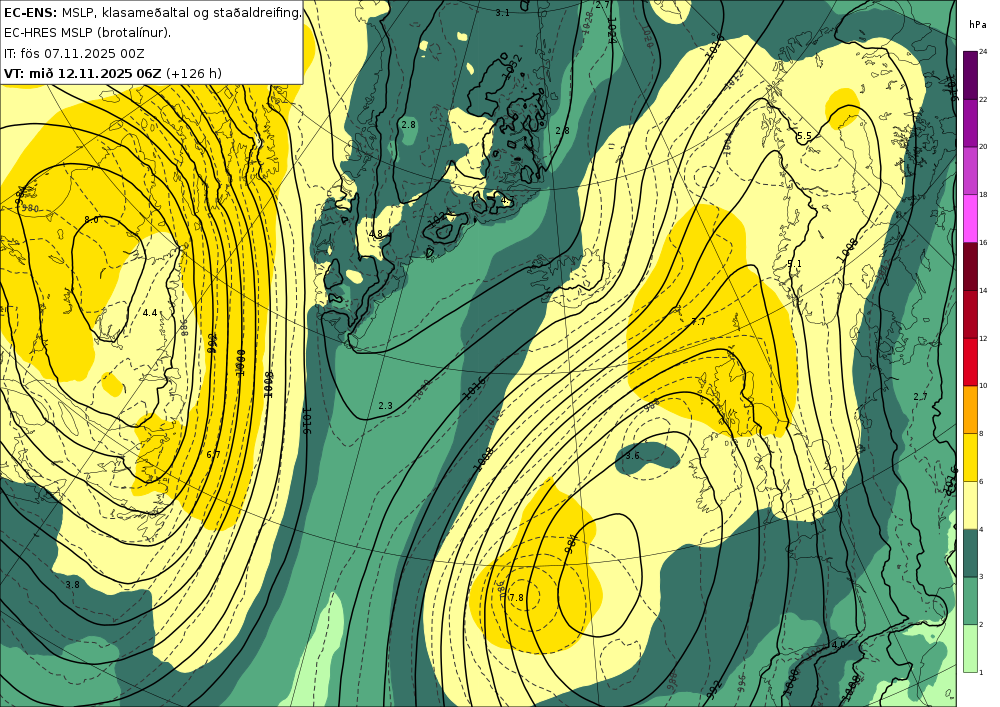The width and height of the screenshot is (1000, 707).
Task: Click the 4.4 spread value on the map
Action: [150, 312]
